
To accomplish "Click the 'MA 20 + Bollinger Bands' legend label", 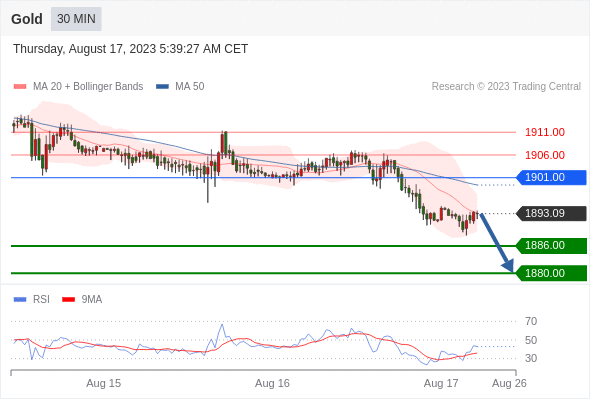I will (88, 87).
